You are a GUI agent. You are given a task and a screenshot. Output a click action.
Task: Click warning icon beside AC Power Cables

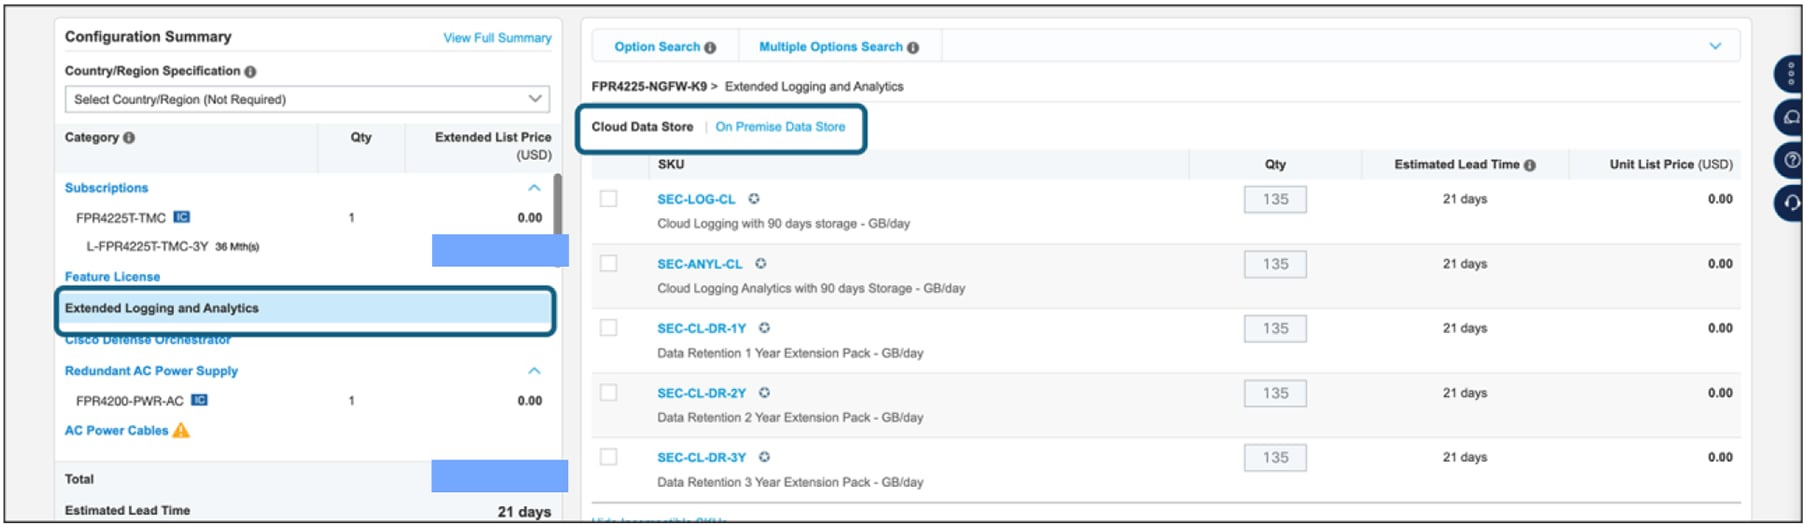point(181,430)
